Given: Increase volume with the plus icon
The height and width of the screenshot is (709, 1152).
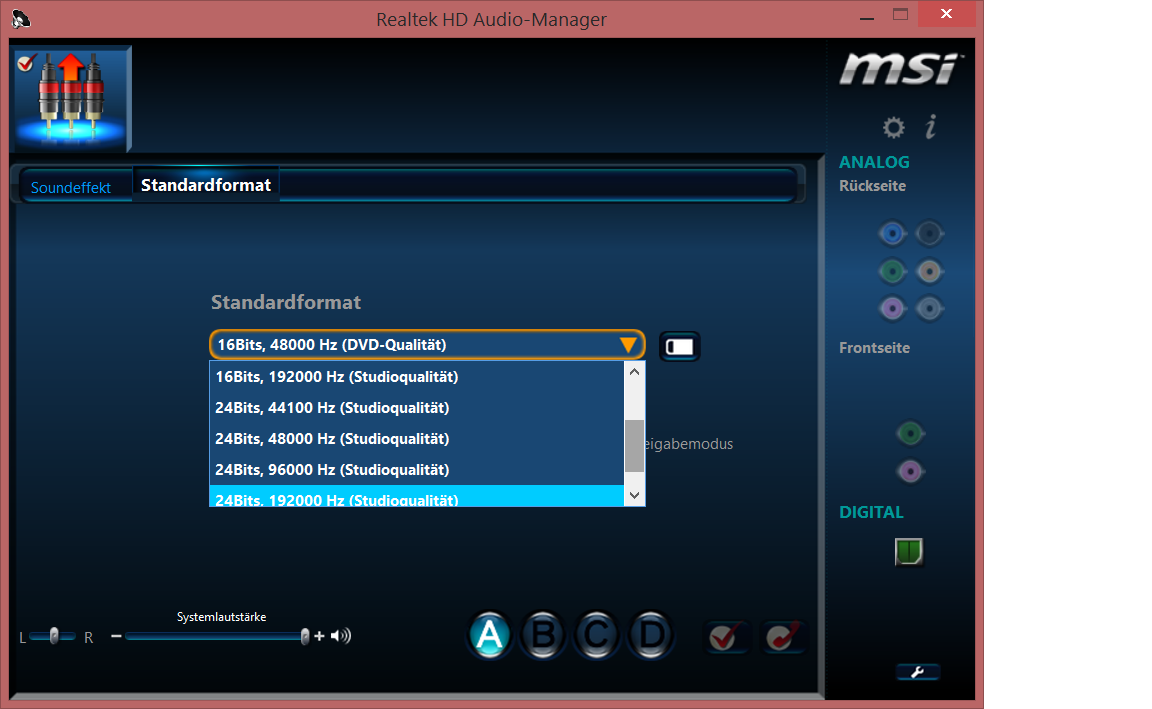Looking at the screenshot, I should pyautogui.click(x=319, y=636).
